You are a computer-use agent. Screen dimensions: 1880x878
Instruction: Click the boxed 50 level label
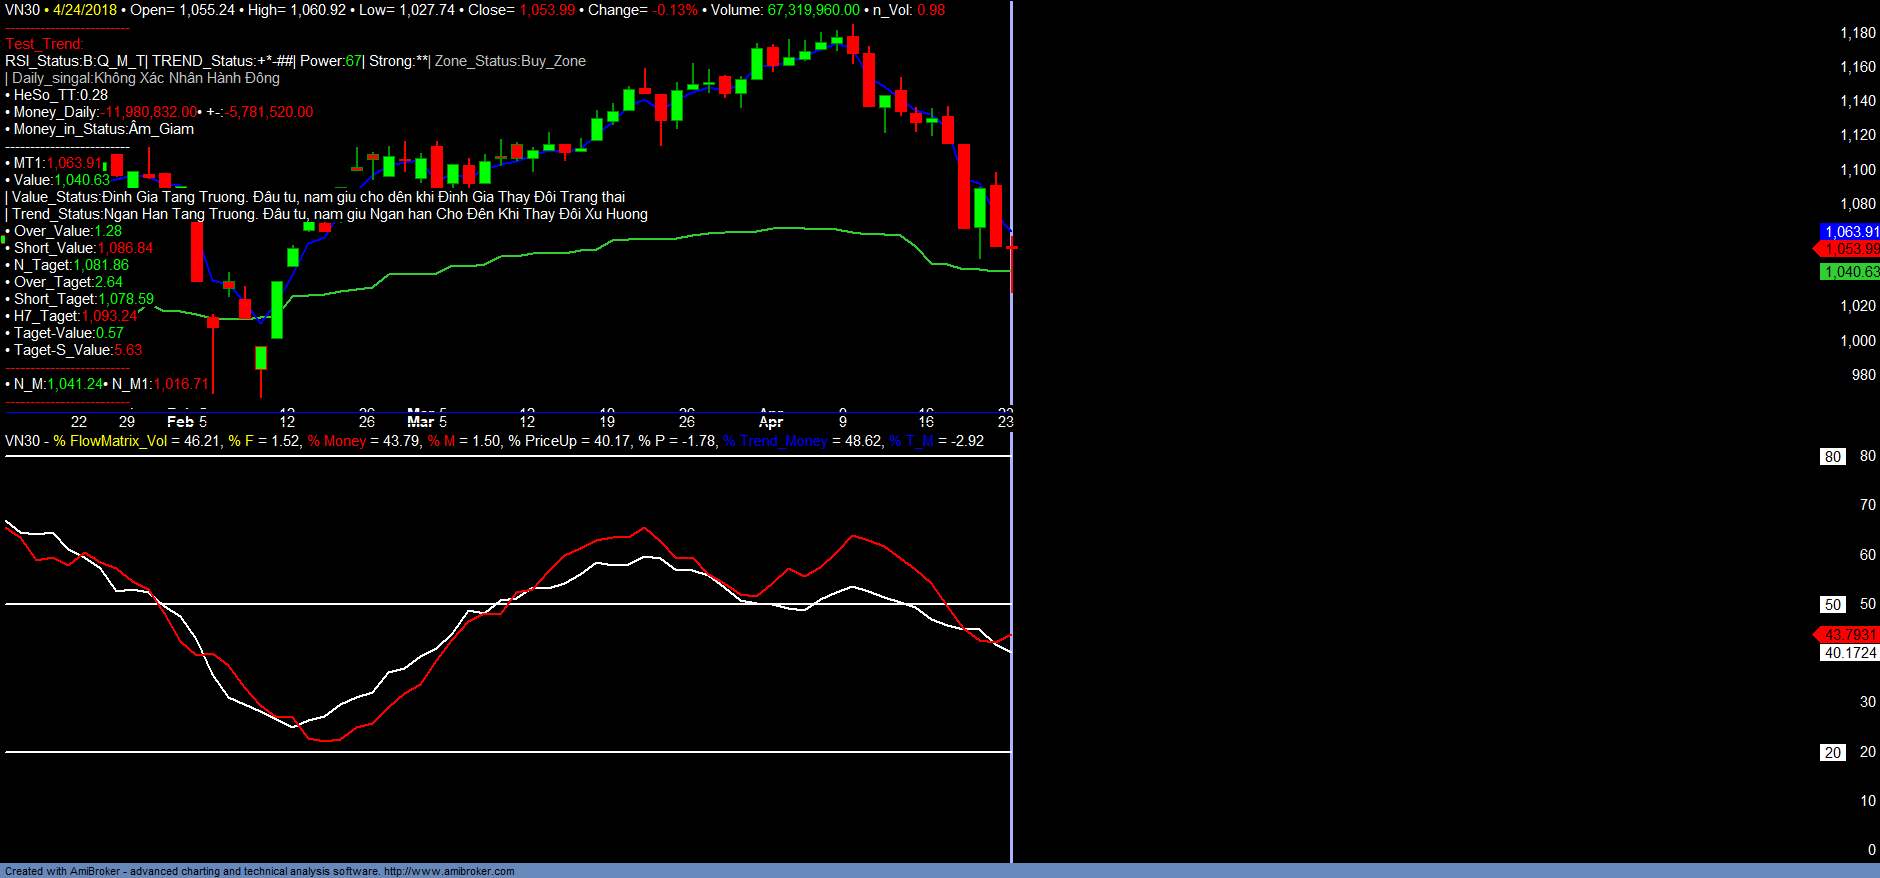1832,605
